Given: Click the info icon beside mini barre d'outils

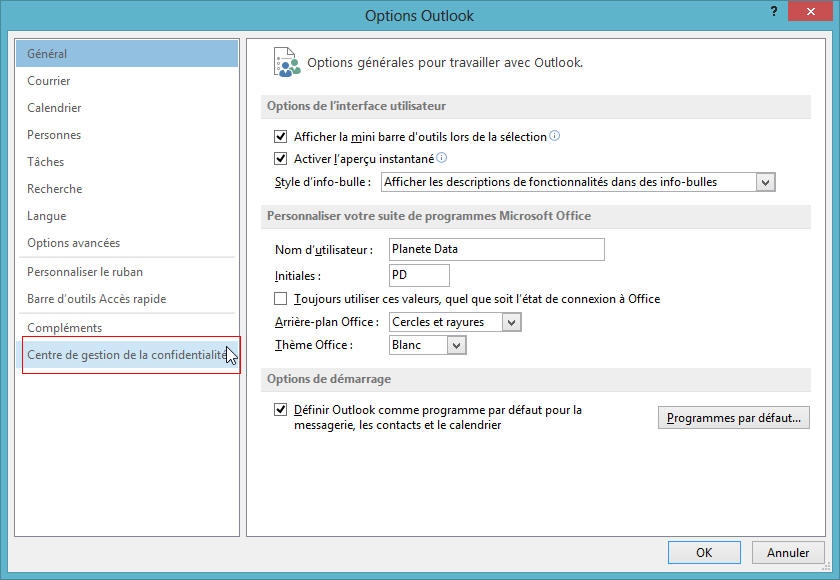Looking at the screenshot, I should tap(554, 136).
